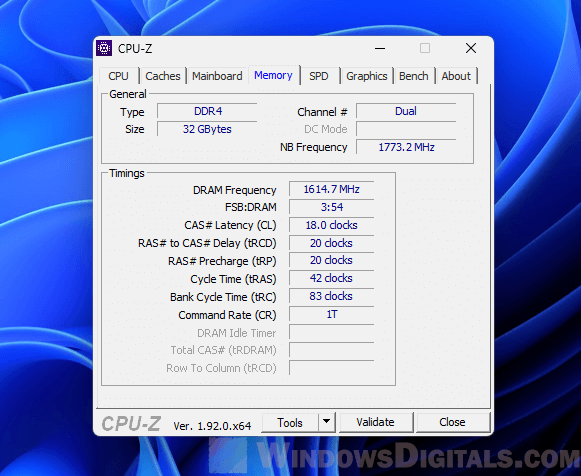Click the memory Type field showing DDR4
The height and width of the screenshot is (476, 581).
(x=207, y=111)
